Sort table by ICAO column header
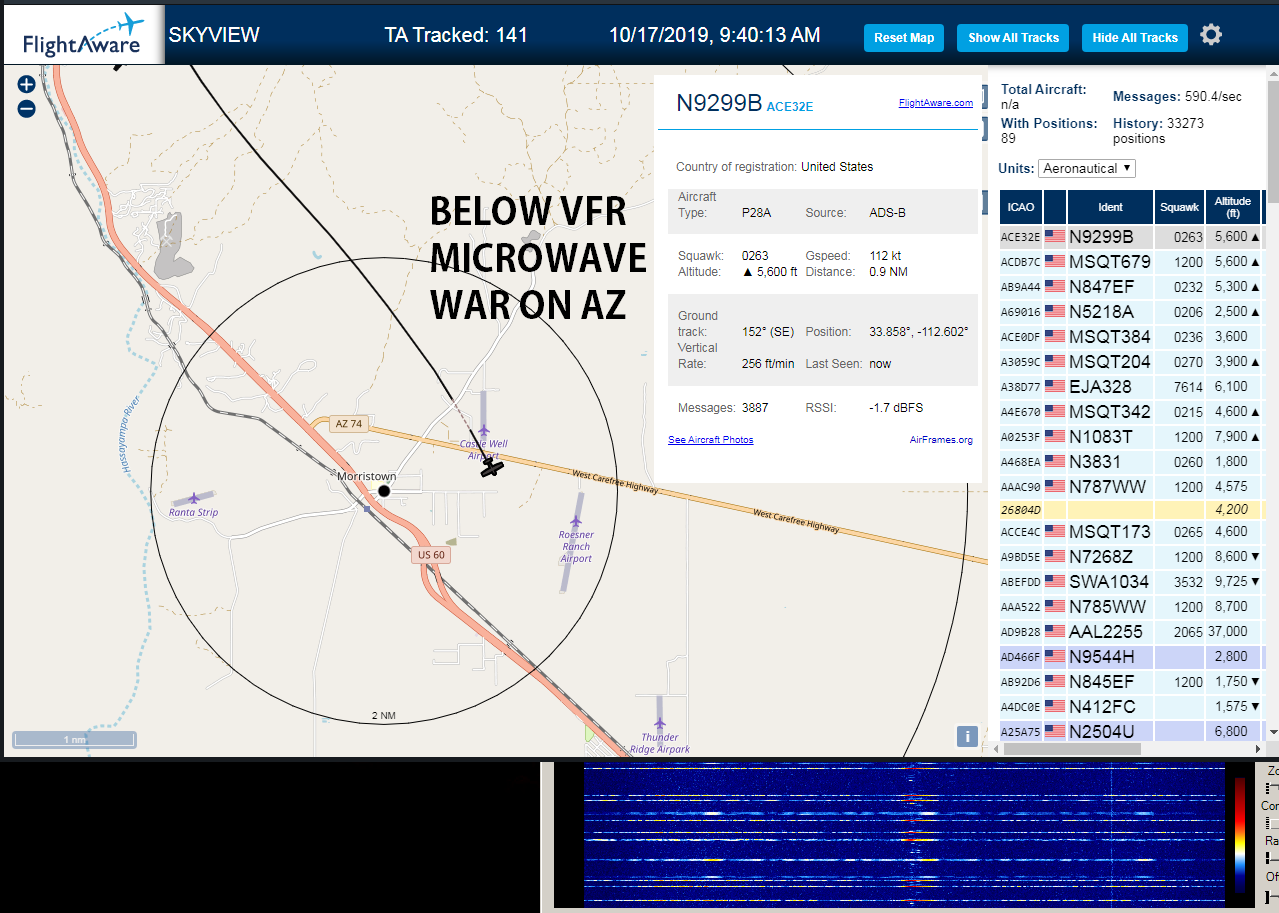 click(1020, 207)
